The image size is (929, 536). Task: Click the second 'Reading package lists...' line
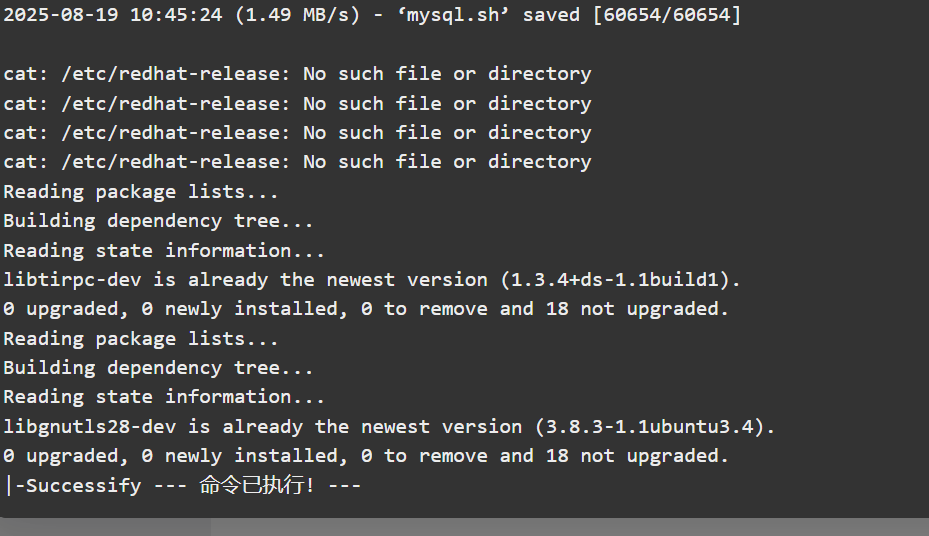140,339
